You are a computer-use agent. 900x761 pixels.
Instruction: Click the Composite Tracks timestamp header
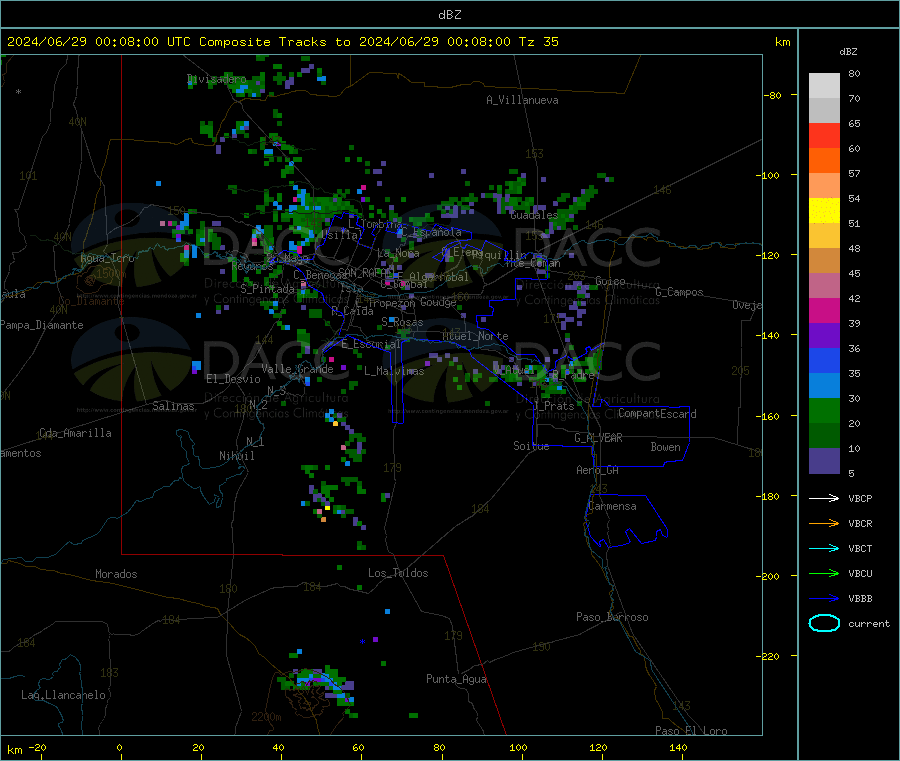pyautogui.click(x=283, y=42)
